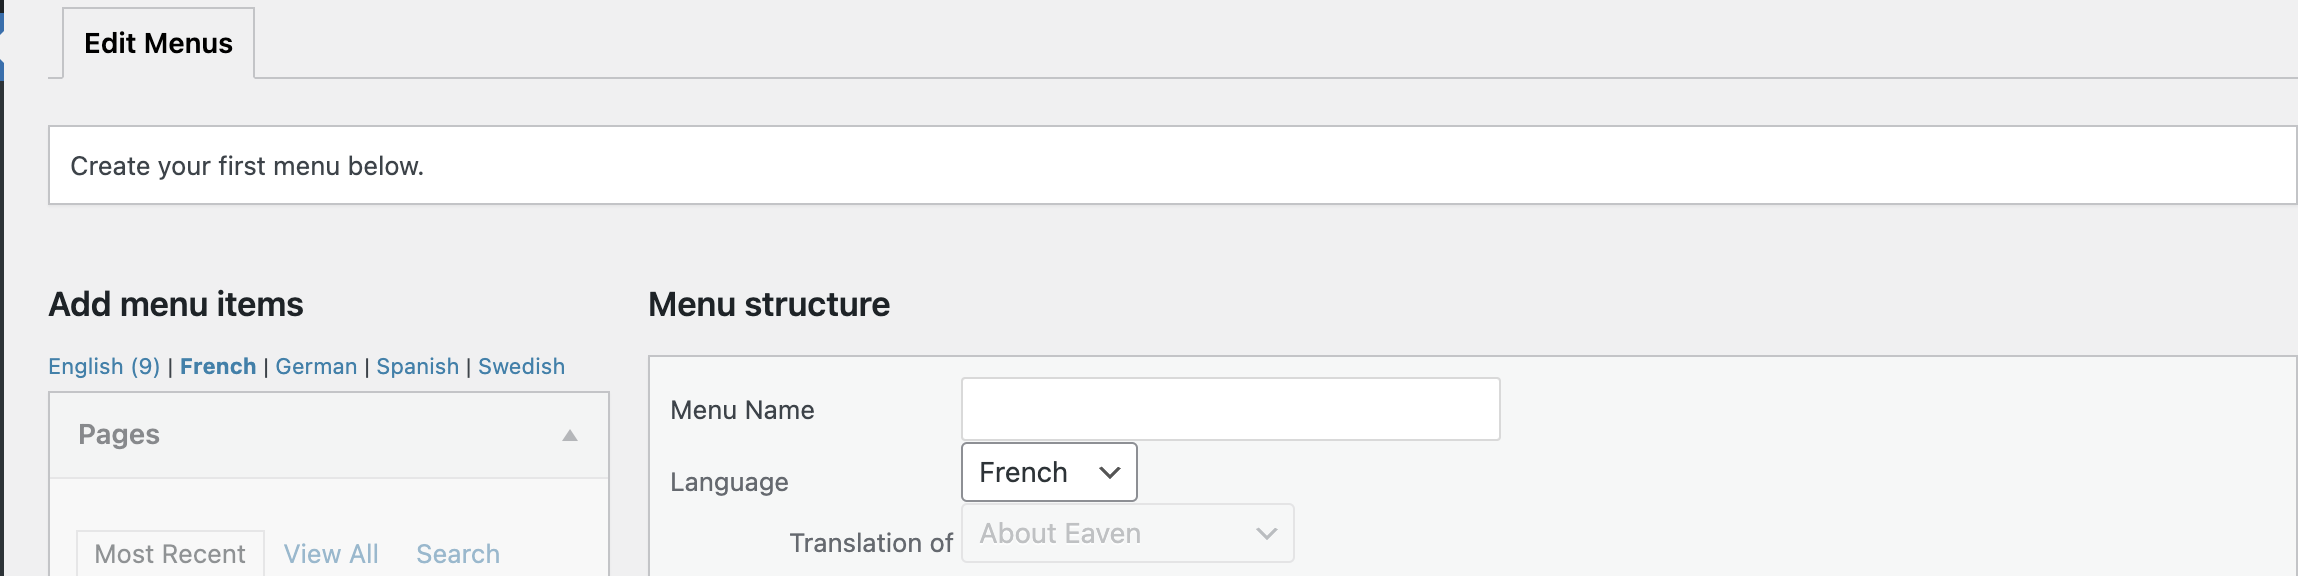
Task: Switch to the Most Recent tab
Action: point(170,553)
